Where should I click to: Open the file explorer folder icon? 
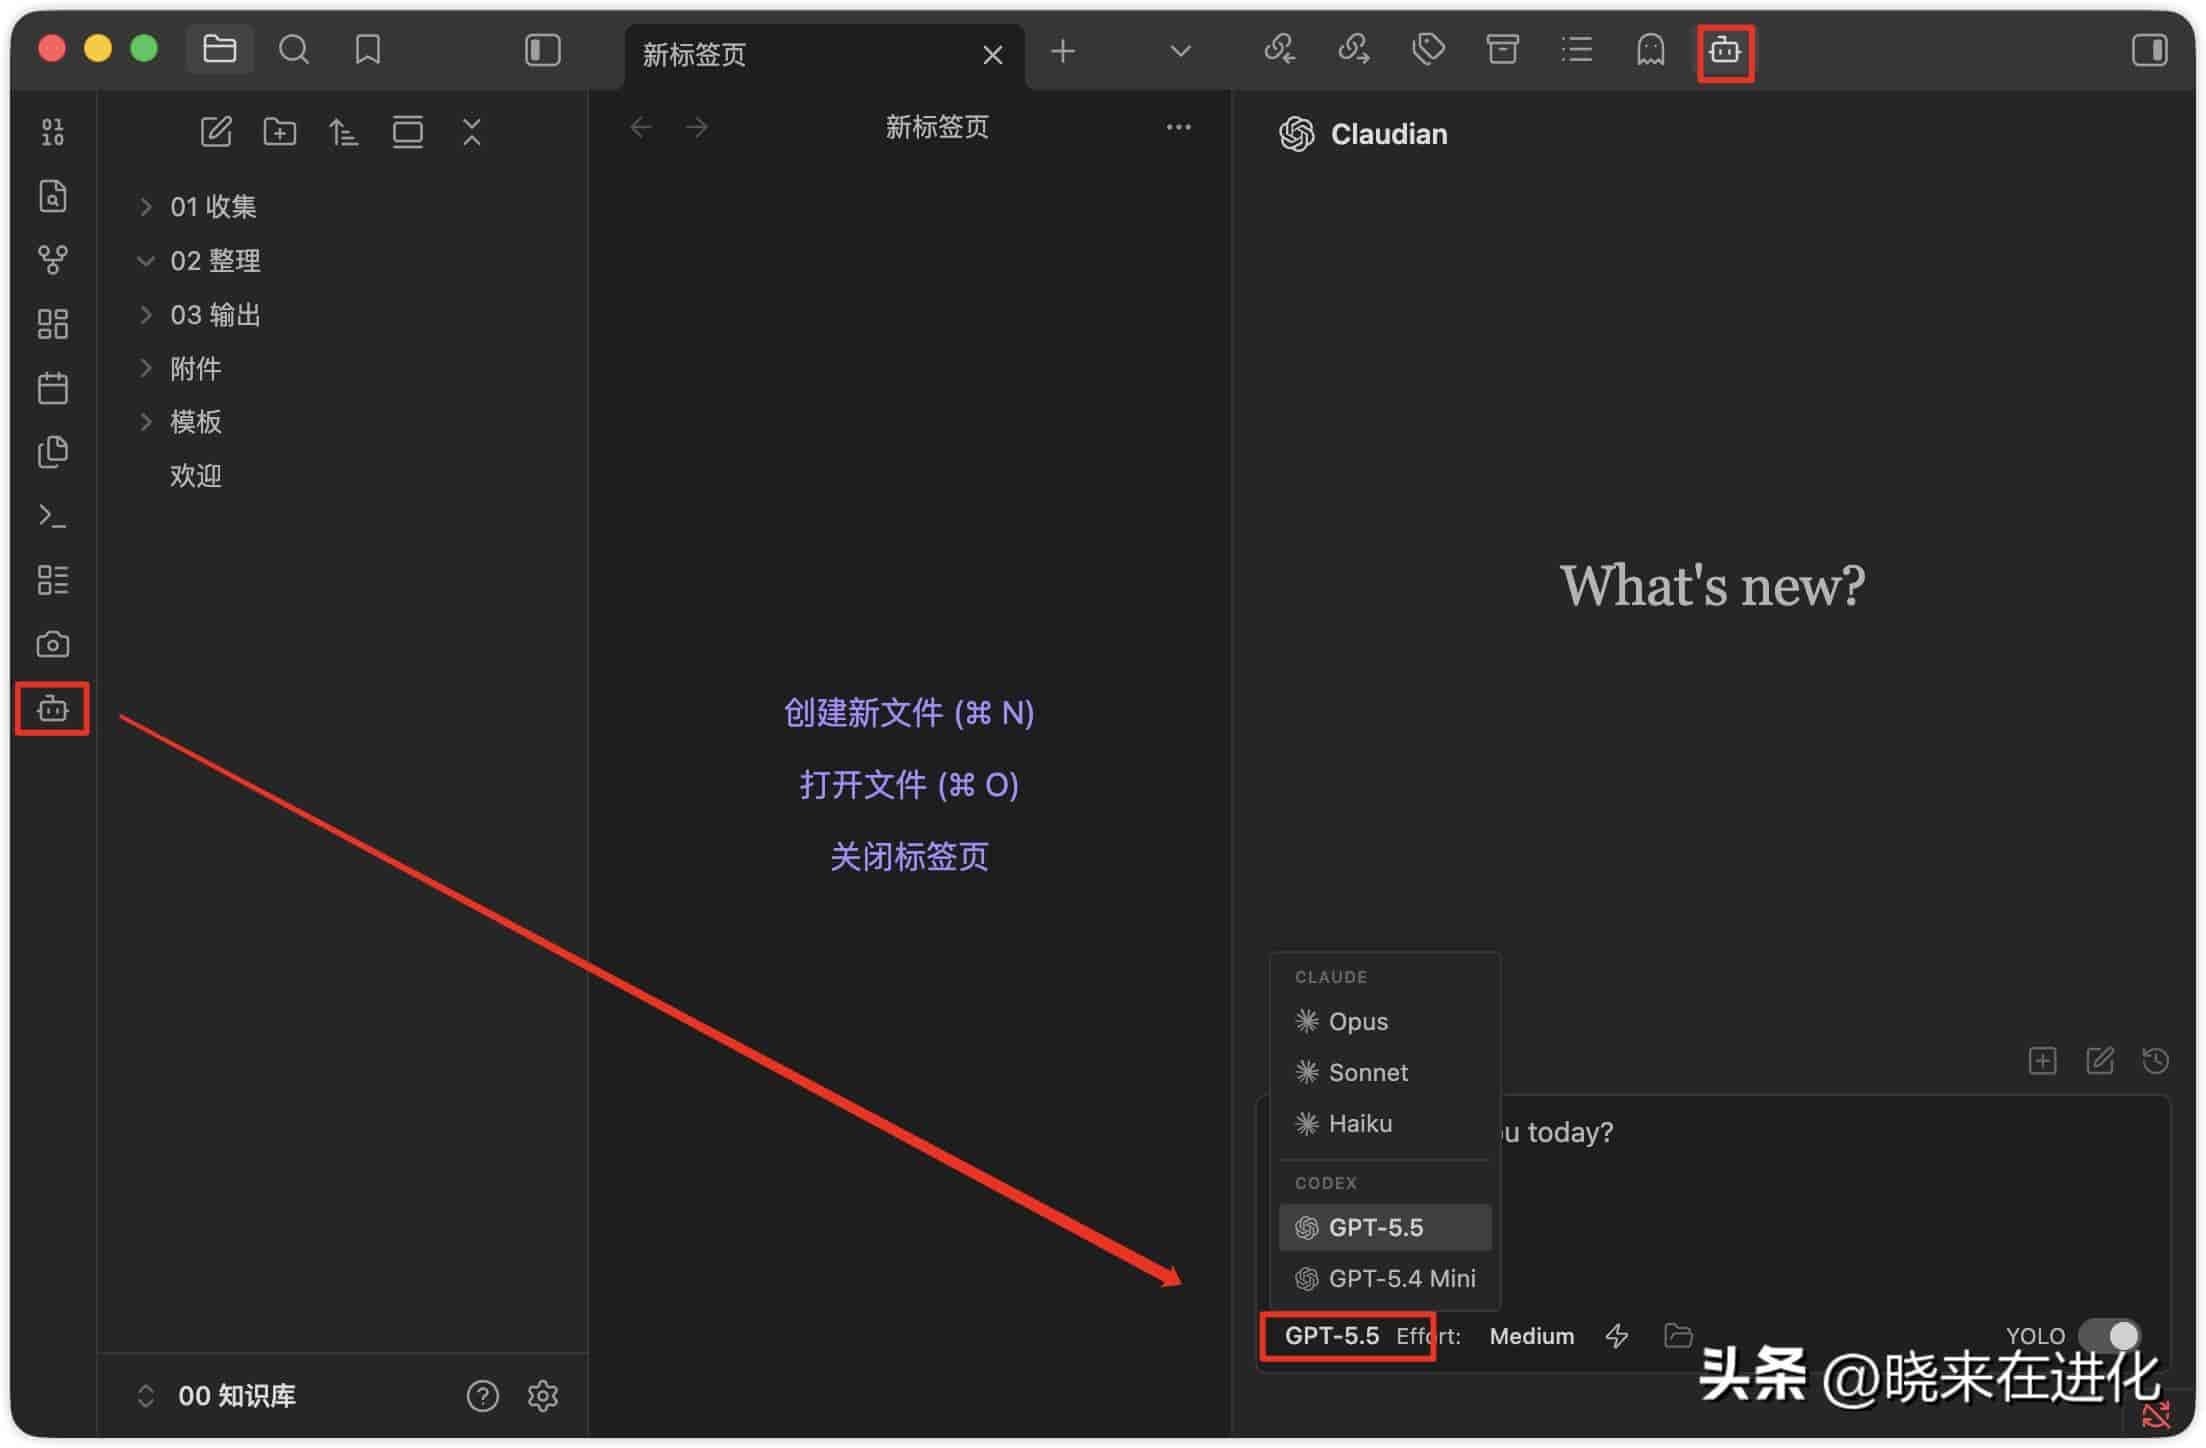219,49
